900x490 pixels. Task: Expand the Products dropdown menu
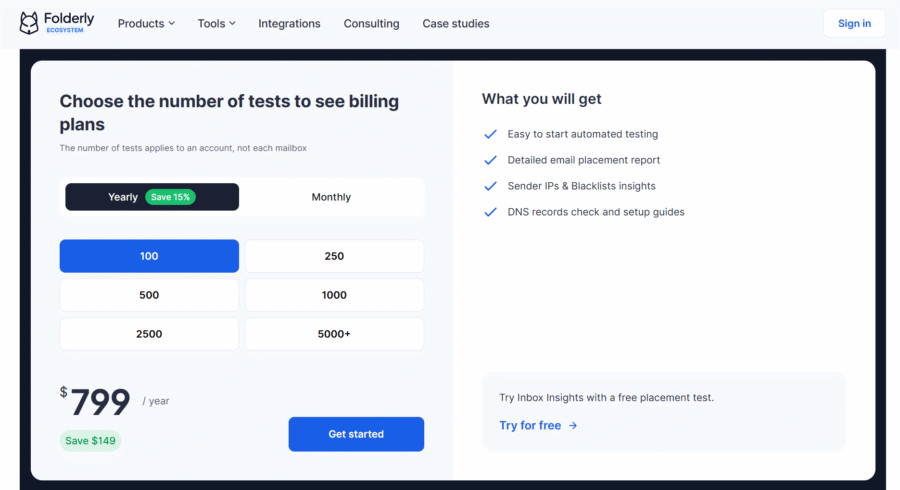coord(146,23)
